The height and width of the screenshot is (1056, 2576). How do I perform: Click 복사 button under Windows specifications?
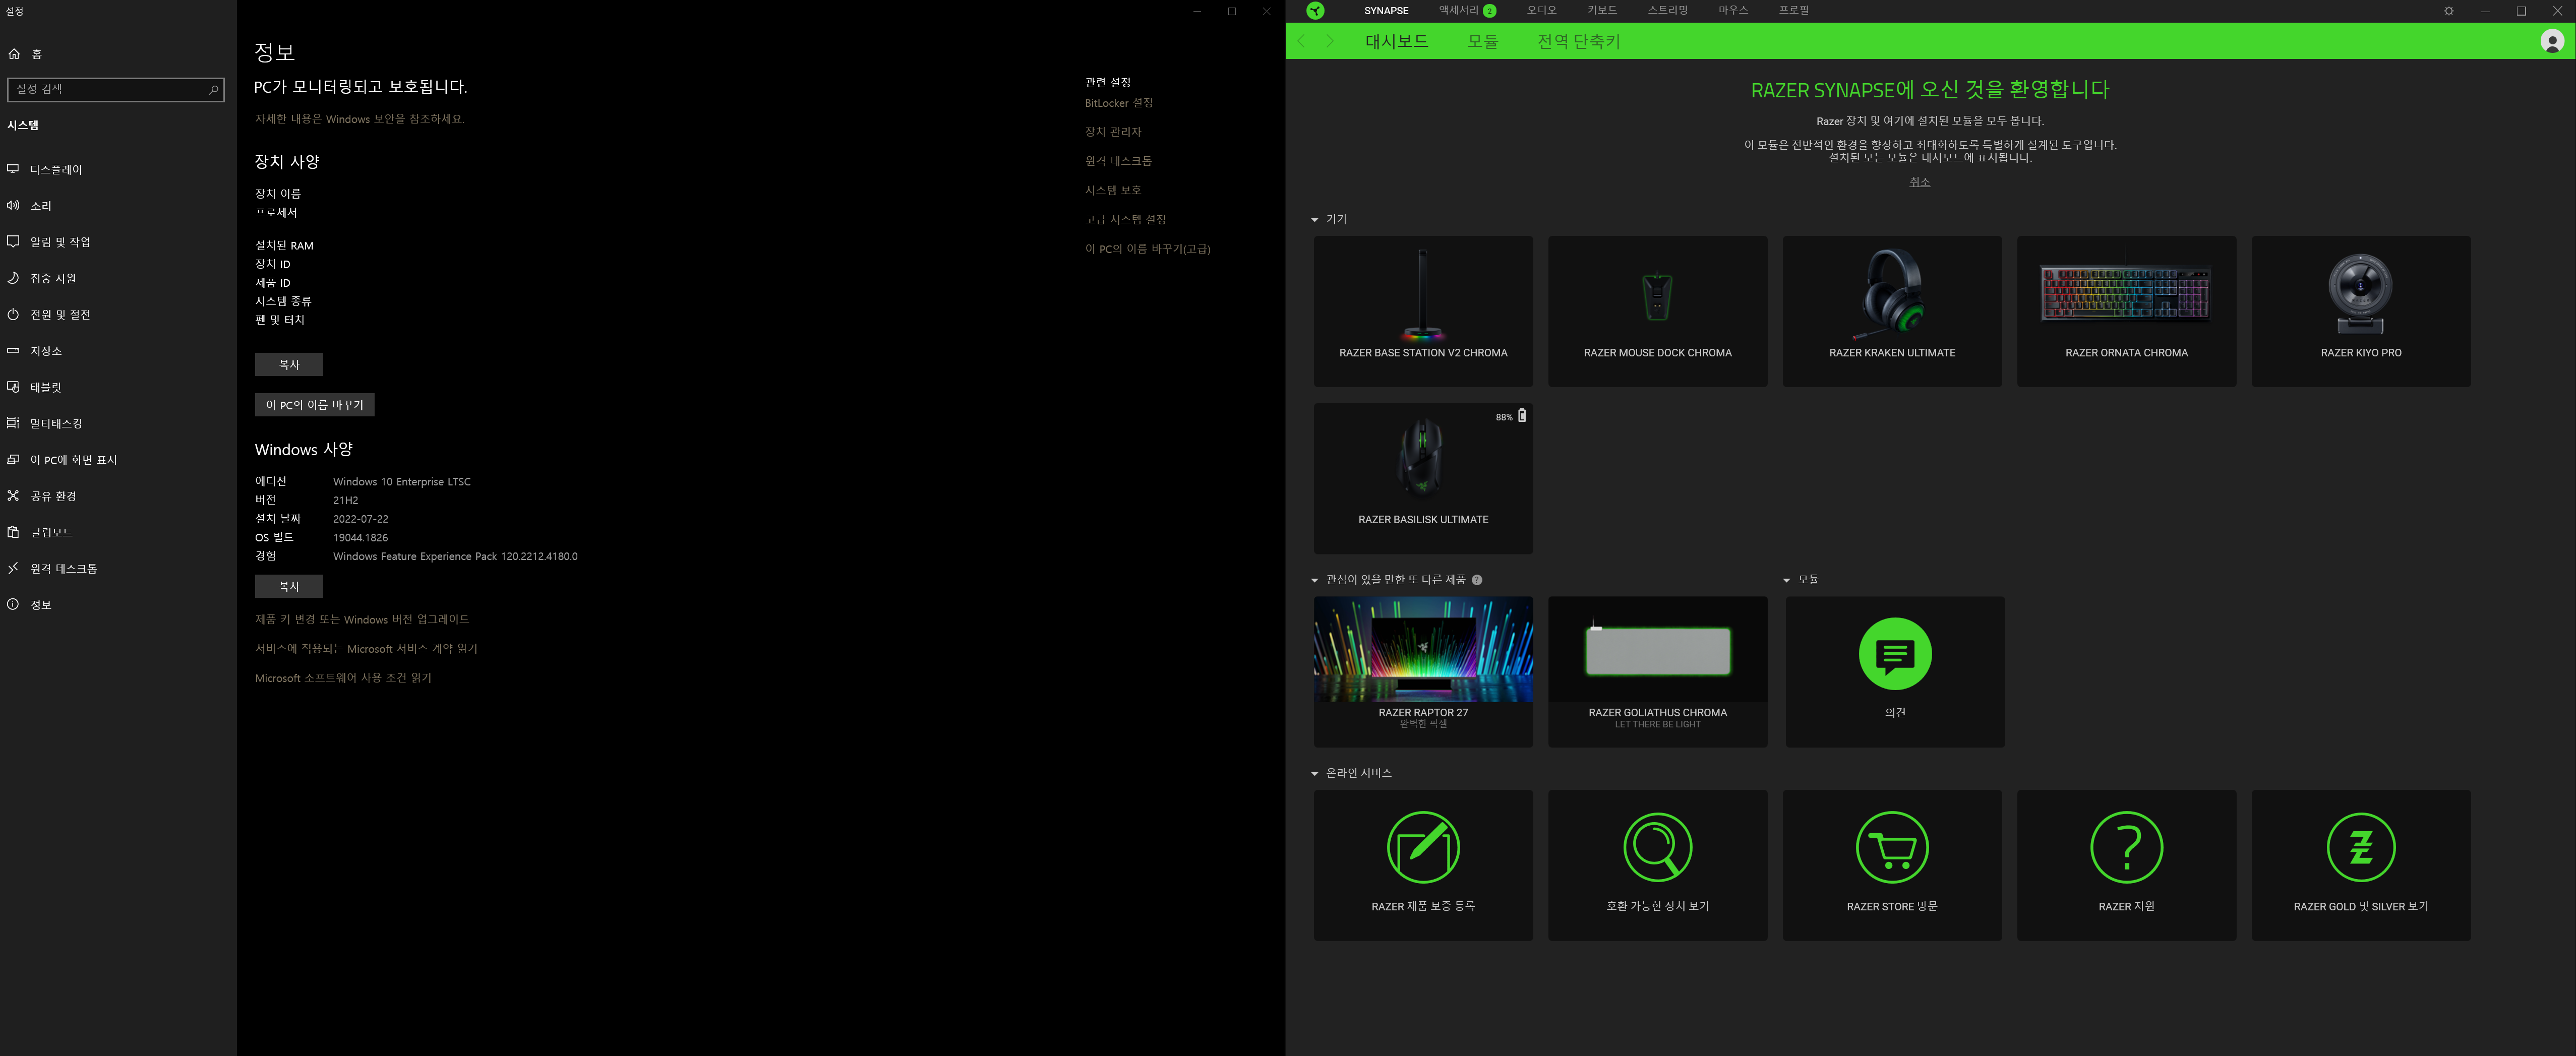click(288, 586)
